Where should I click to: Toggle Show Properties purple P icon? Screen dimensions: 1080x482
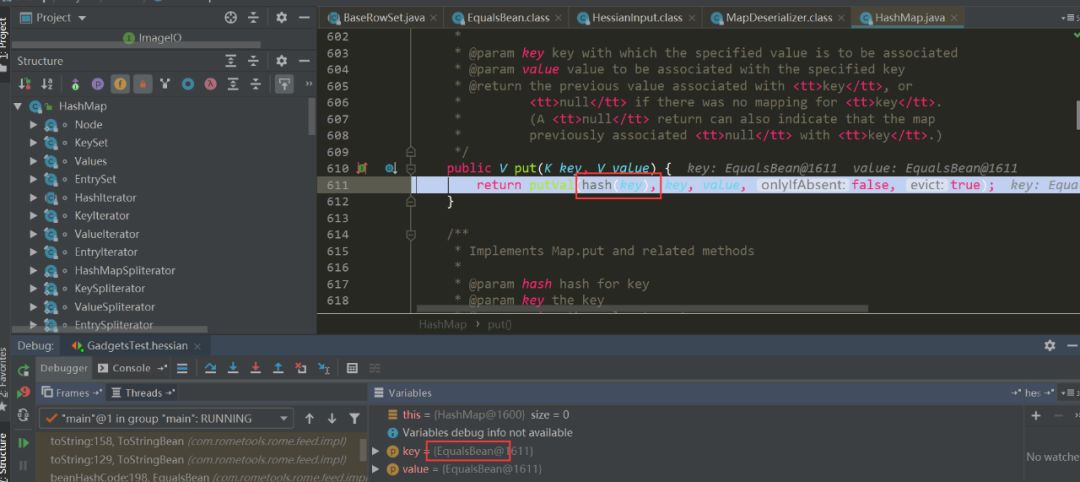coord(98,84)
